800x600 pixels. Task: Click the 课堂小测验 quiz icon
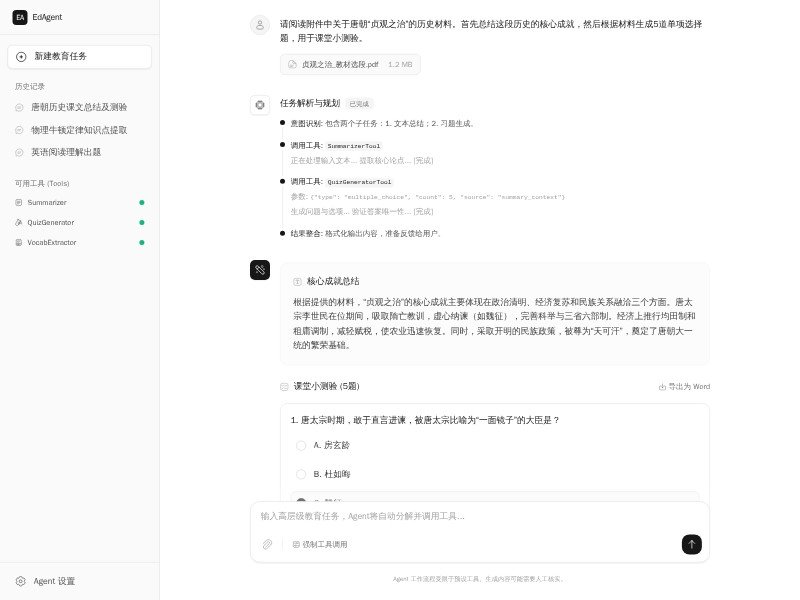coord(285,386)
